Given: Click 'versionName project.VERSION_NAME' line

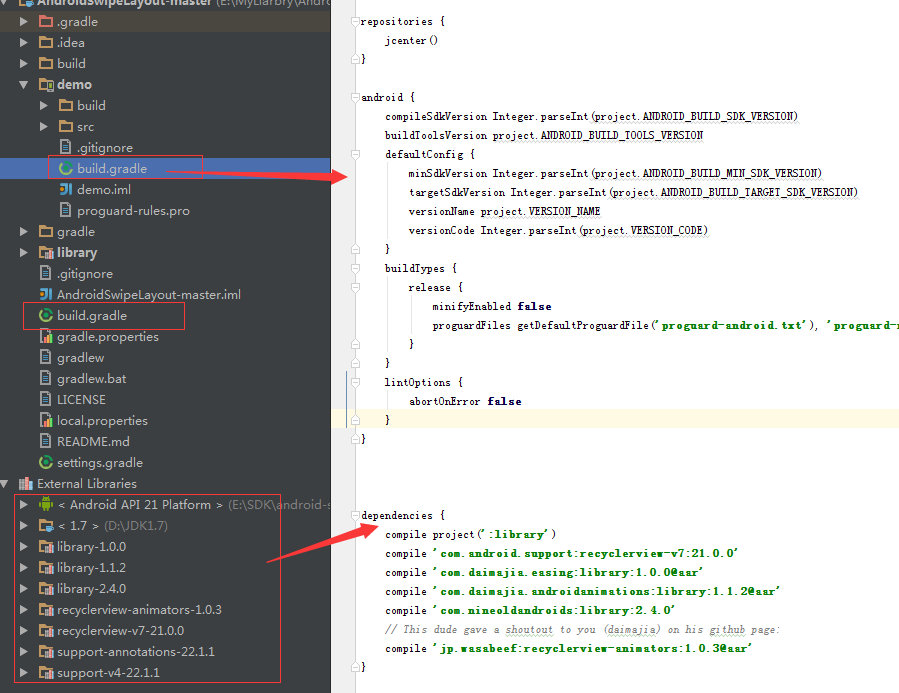Looking at the screenshot, I should (505, 212).
